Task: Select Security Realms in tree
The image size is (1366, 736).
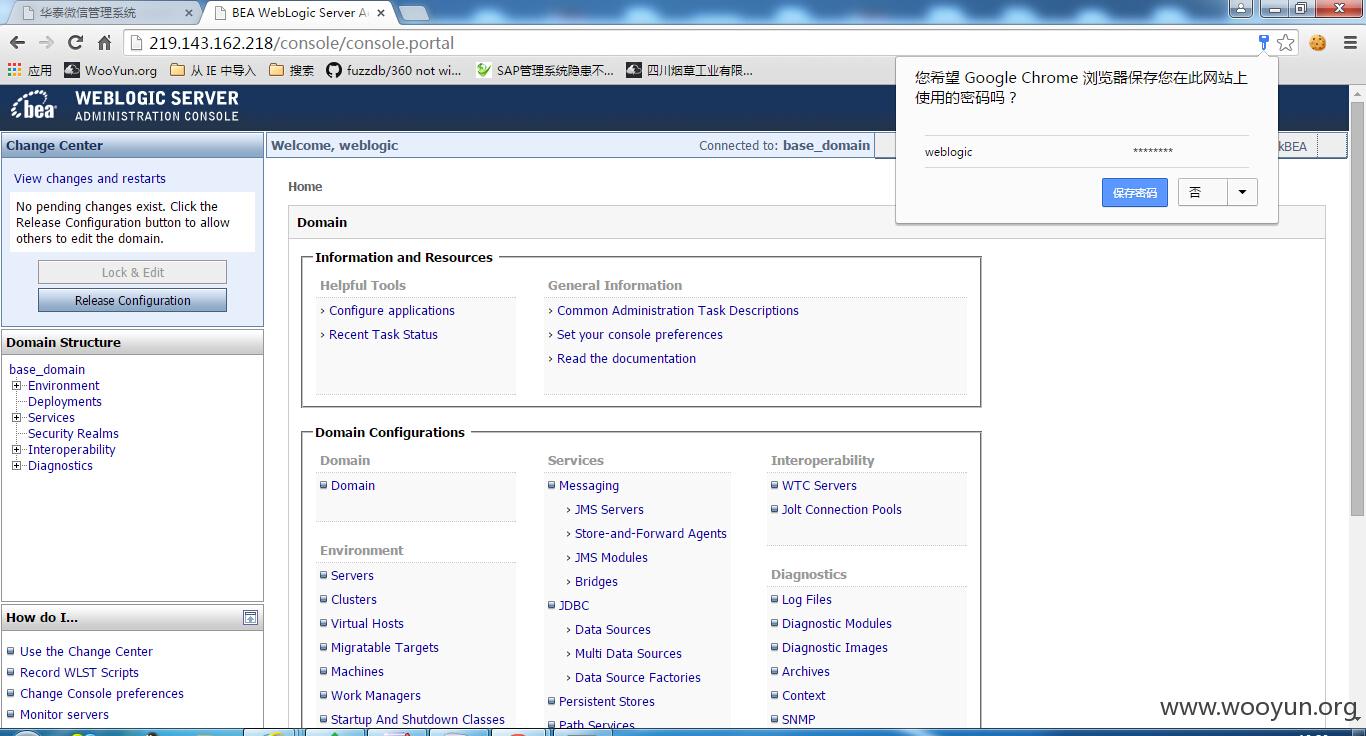Action: tap(73, 433)
